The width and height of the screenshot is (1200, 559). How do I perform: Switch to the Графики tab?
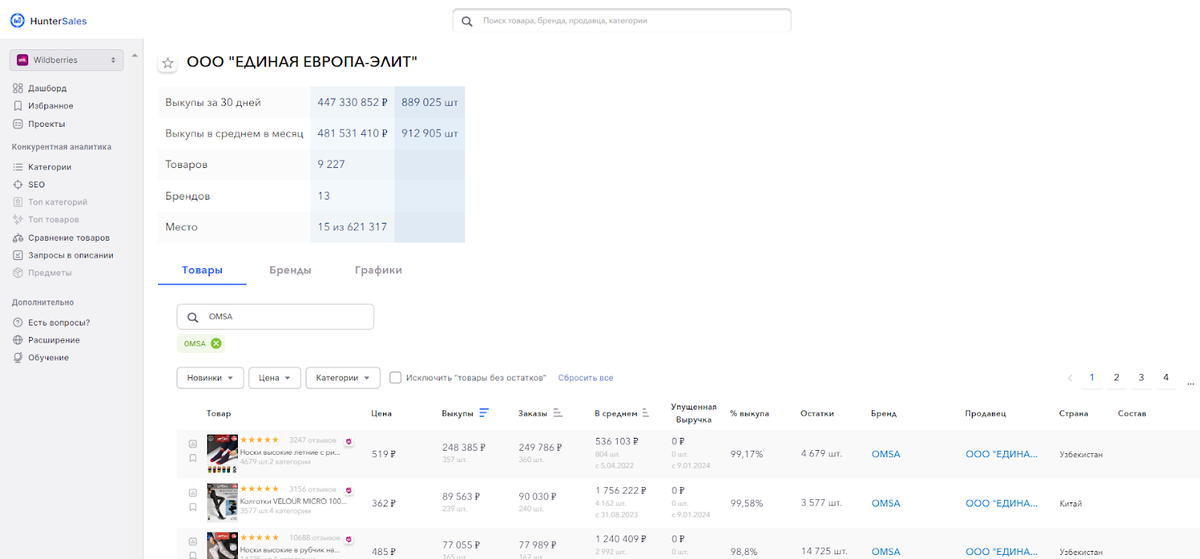[378, 270]
